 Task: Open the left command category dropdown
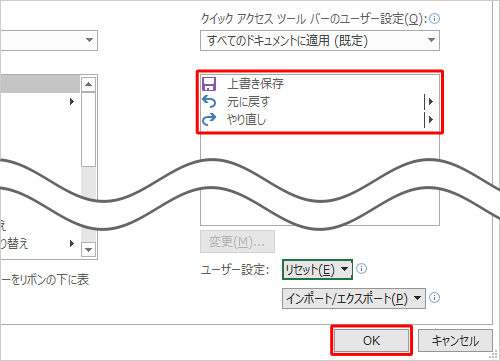[x=49, y=41]
